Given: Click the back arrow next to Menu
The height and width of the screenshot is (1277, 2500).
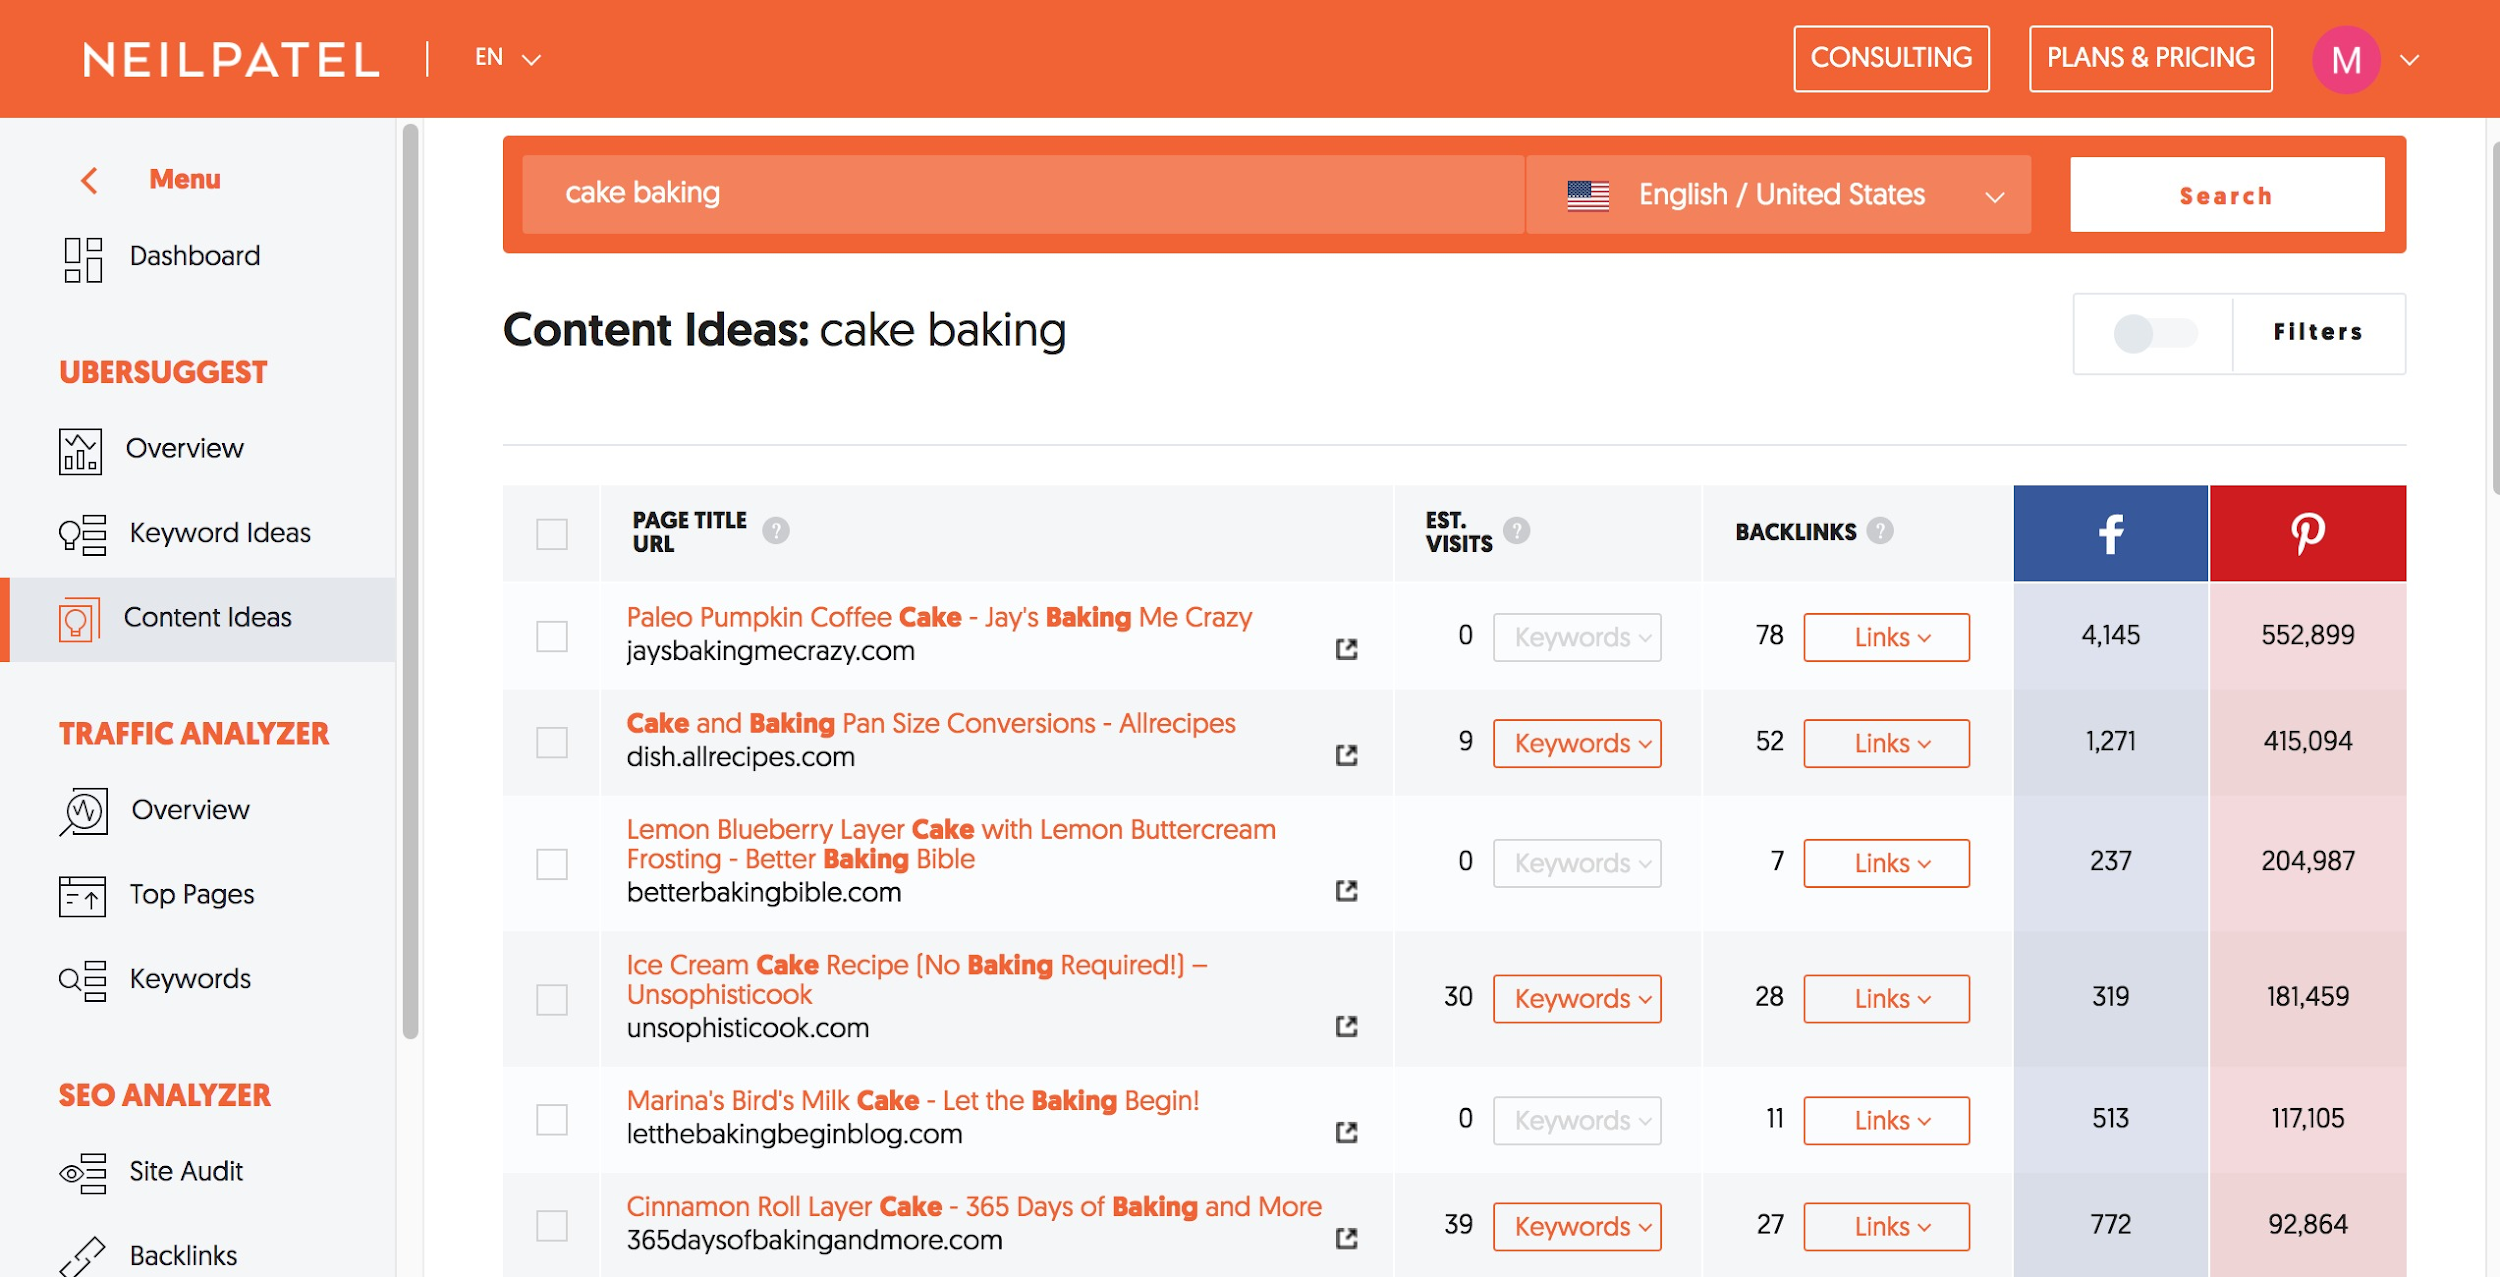Looking at the screenshot, I should coord(89,181).
